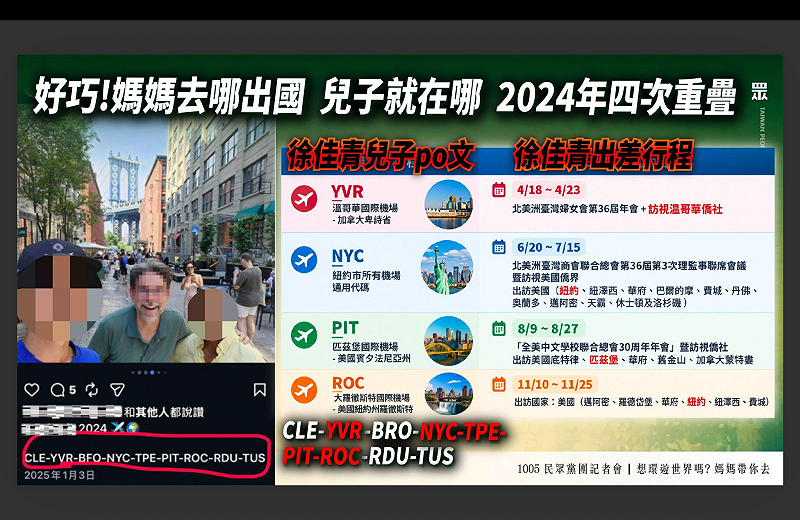This screenshot has width=800, height=520.
Task: Click the heading 徐佳青出差行程
Action: [x=603, y=155]
